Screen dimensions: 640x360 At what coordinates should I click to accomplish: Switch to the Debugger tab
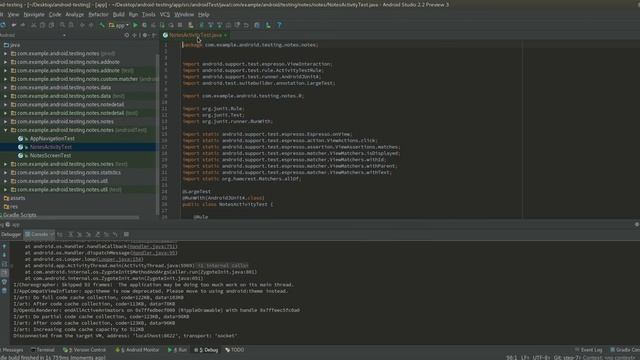pos(11,235)
